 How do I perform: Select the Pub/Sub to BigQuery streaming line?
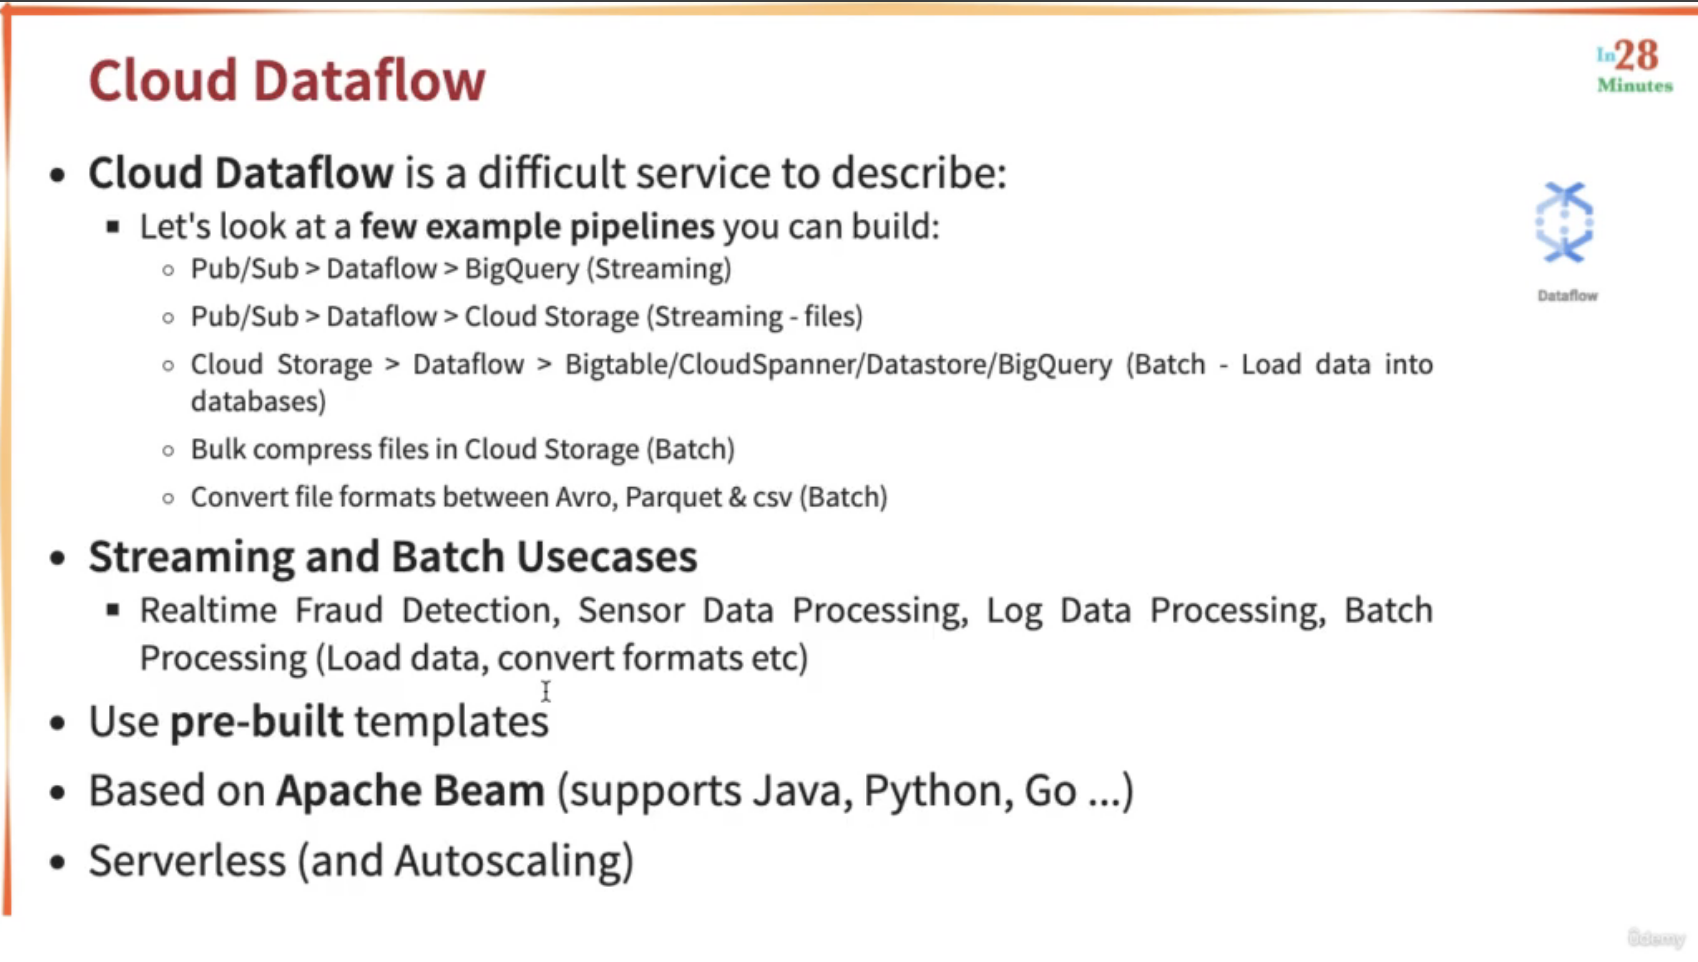[461, 269]
